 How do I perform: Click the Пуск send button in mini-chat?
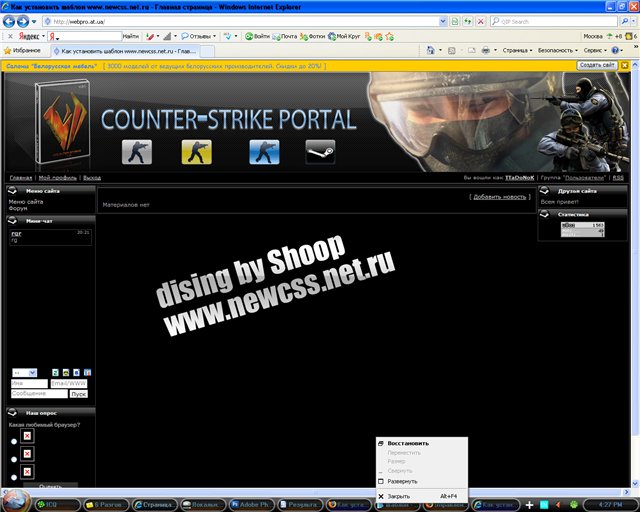pyautogui.click(x=78, y=394)
